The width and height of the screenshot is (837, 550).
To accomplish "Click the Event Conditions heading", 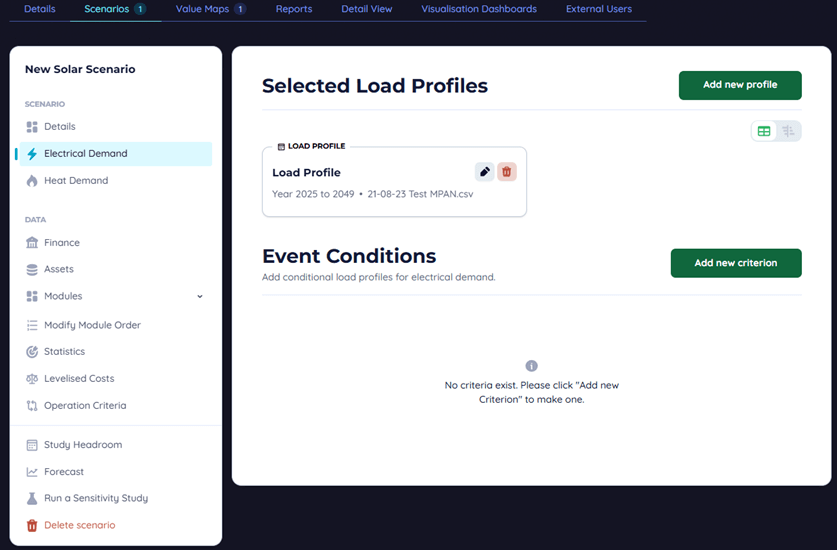I will [349, 256].
